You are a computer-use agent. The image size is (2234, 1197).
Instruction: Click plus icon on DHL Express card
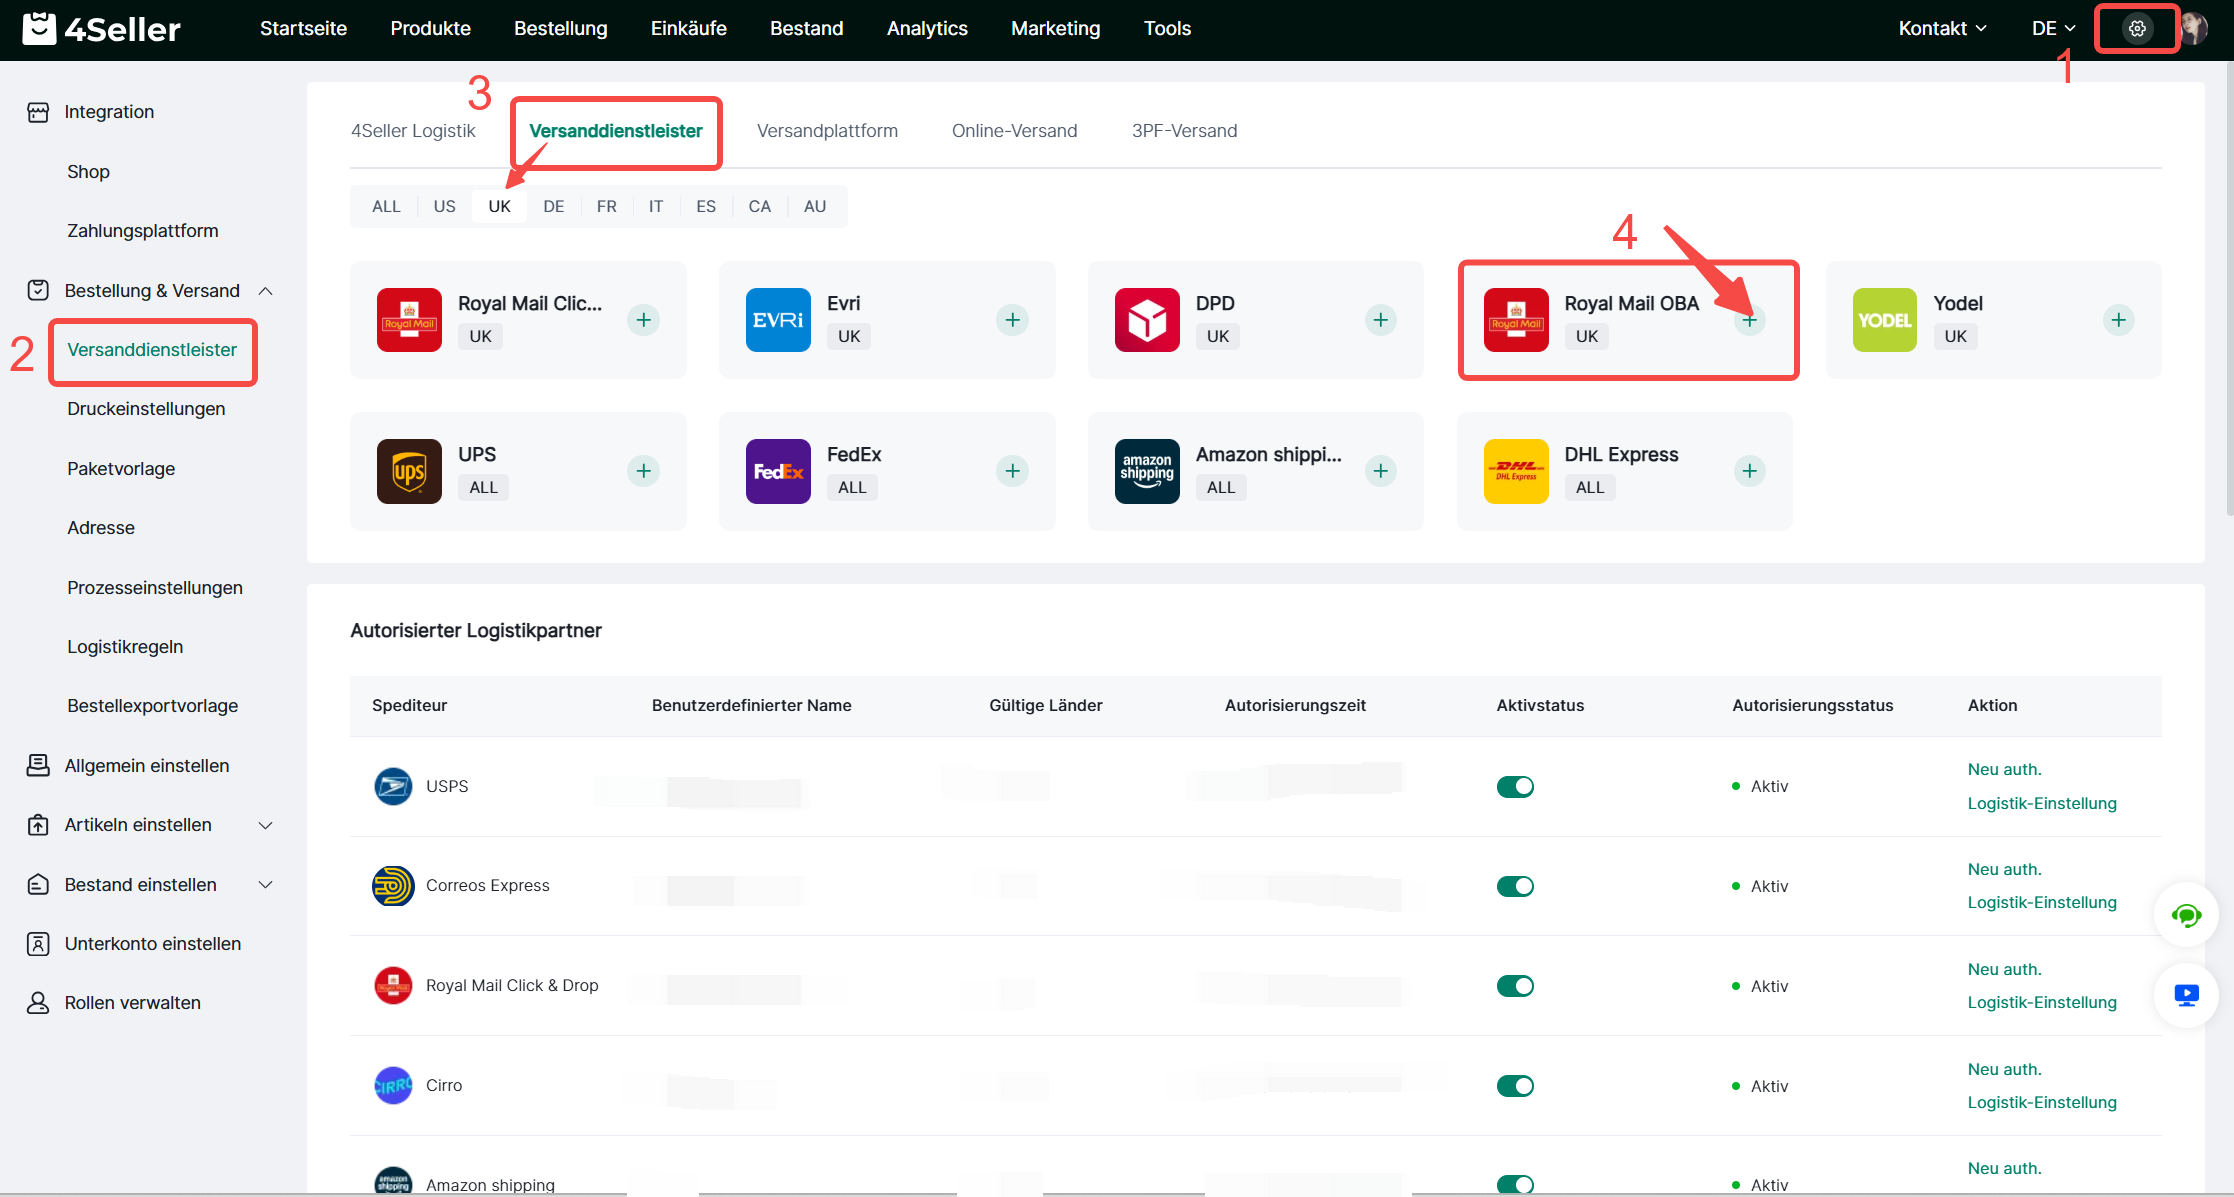click(1749, 471)
